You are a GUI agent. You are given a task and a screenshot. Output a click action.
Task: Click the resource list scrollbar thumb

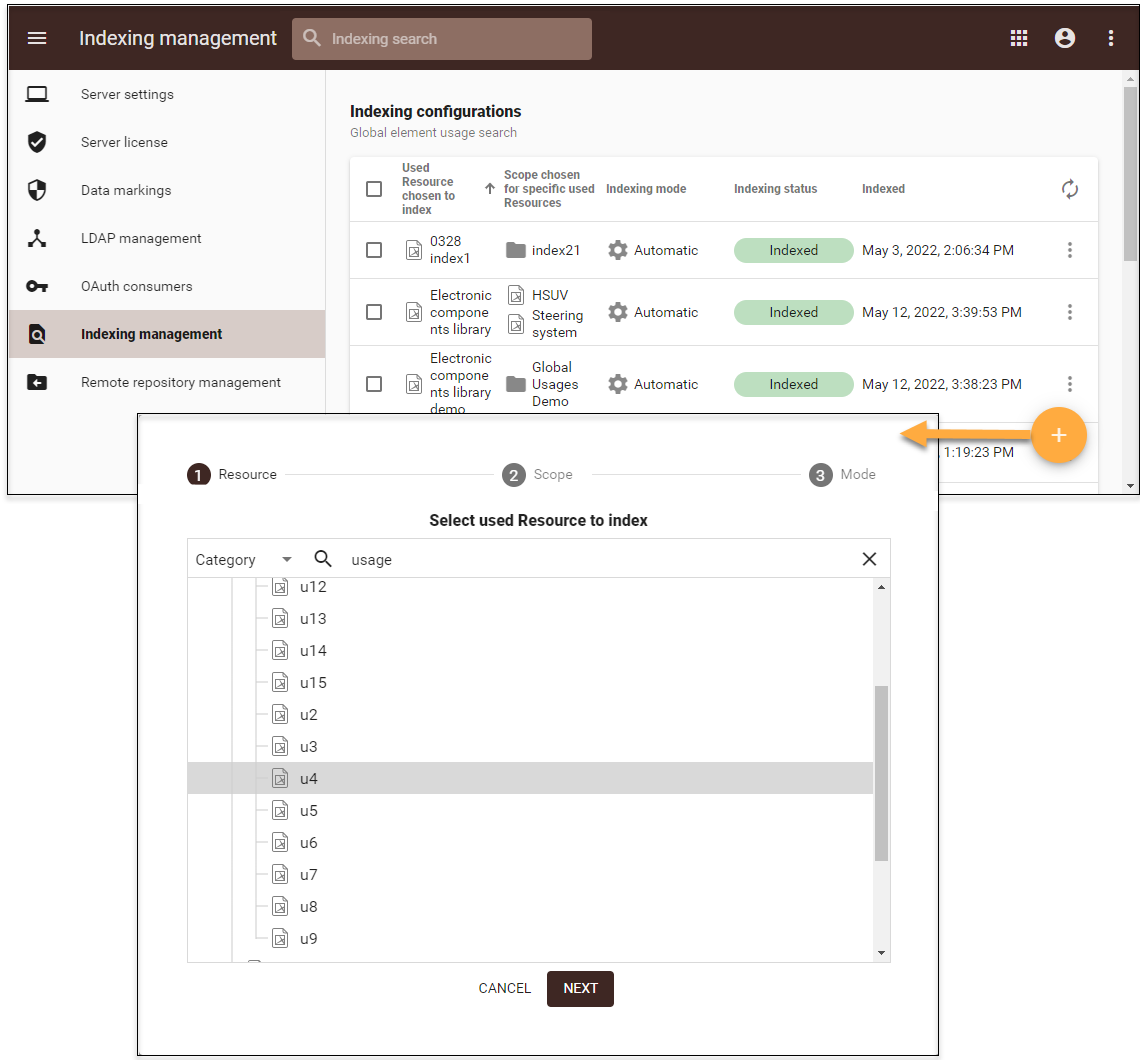pyautogui.click(x=881, y=773)
